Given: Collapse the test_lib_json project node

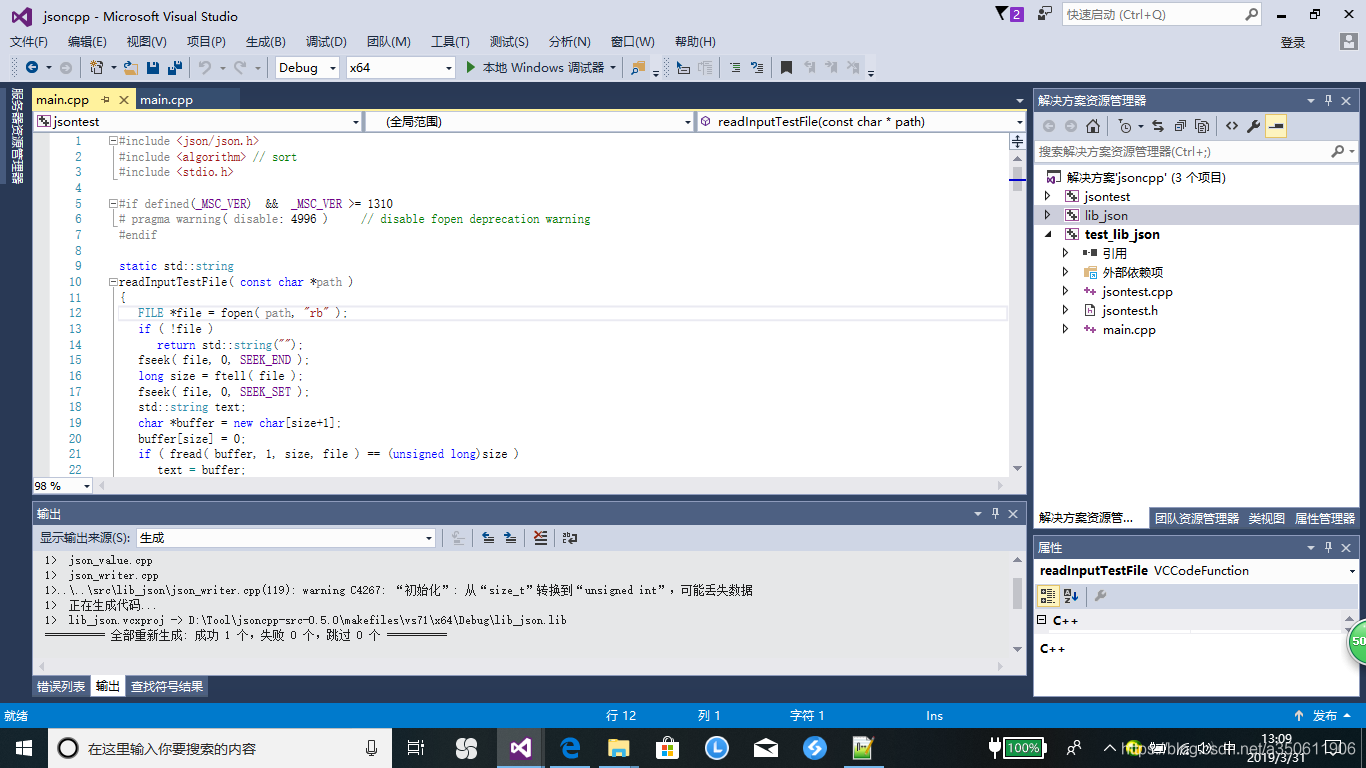Looking at the screenshot, I should [1047, 234].
